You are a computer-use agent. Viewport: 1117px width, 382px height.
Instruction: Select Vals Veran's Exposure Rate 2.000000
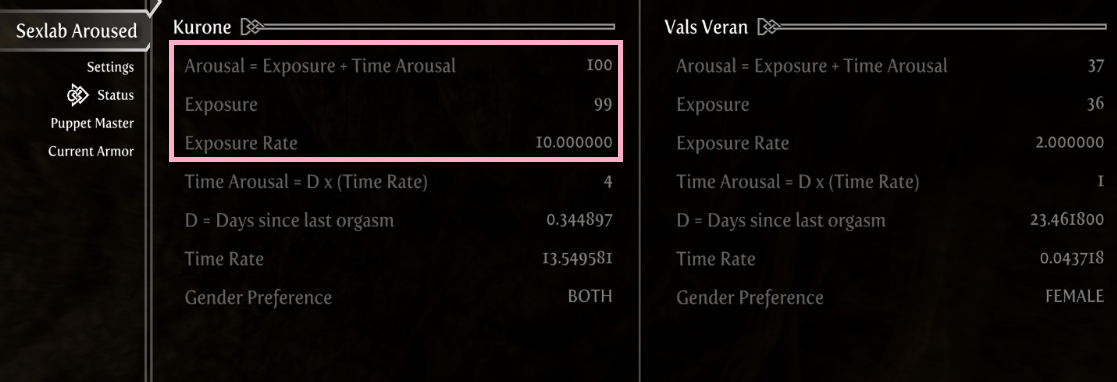(x=1070, y=143)
